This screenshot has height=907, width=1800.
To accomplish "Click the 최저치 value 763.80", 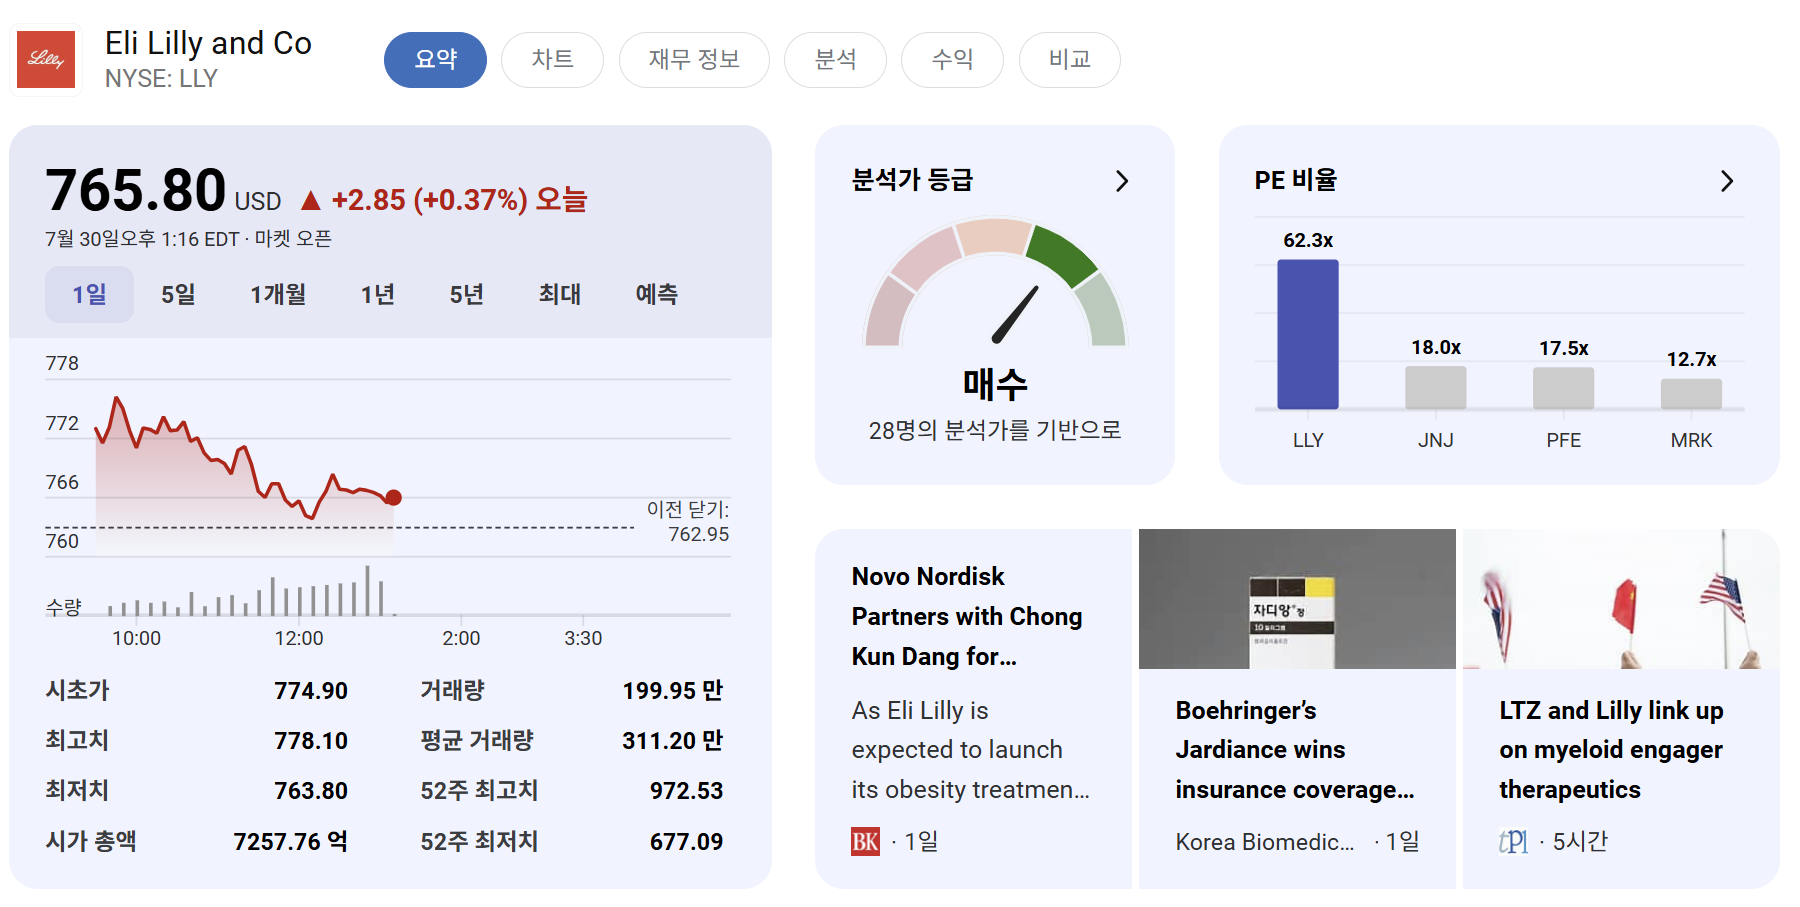I will coord(311,791).
